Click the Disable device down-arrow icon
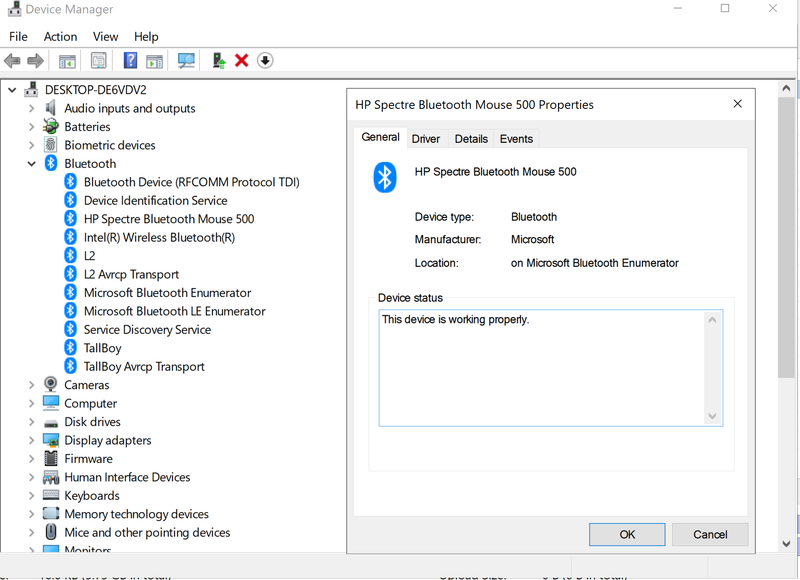This screenshot has height=580, width=800. click(265, 61)
